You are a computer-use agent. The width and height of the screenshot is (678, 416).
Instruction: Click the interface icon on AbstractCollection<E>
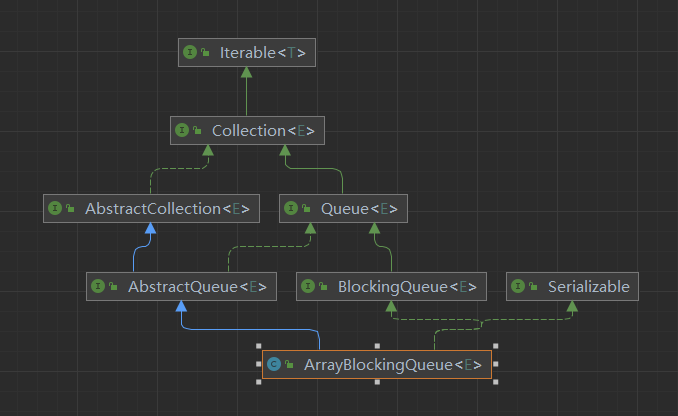[x=55, y=208]
